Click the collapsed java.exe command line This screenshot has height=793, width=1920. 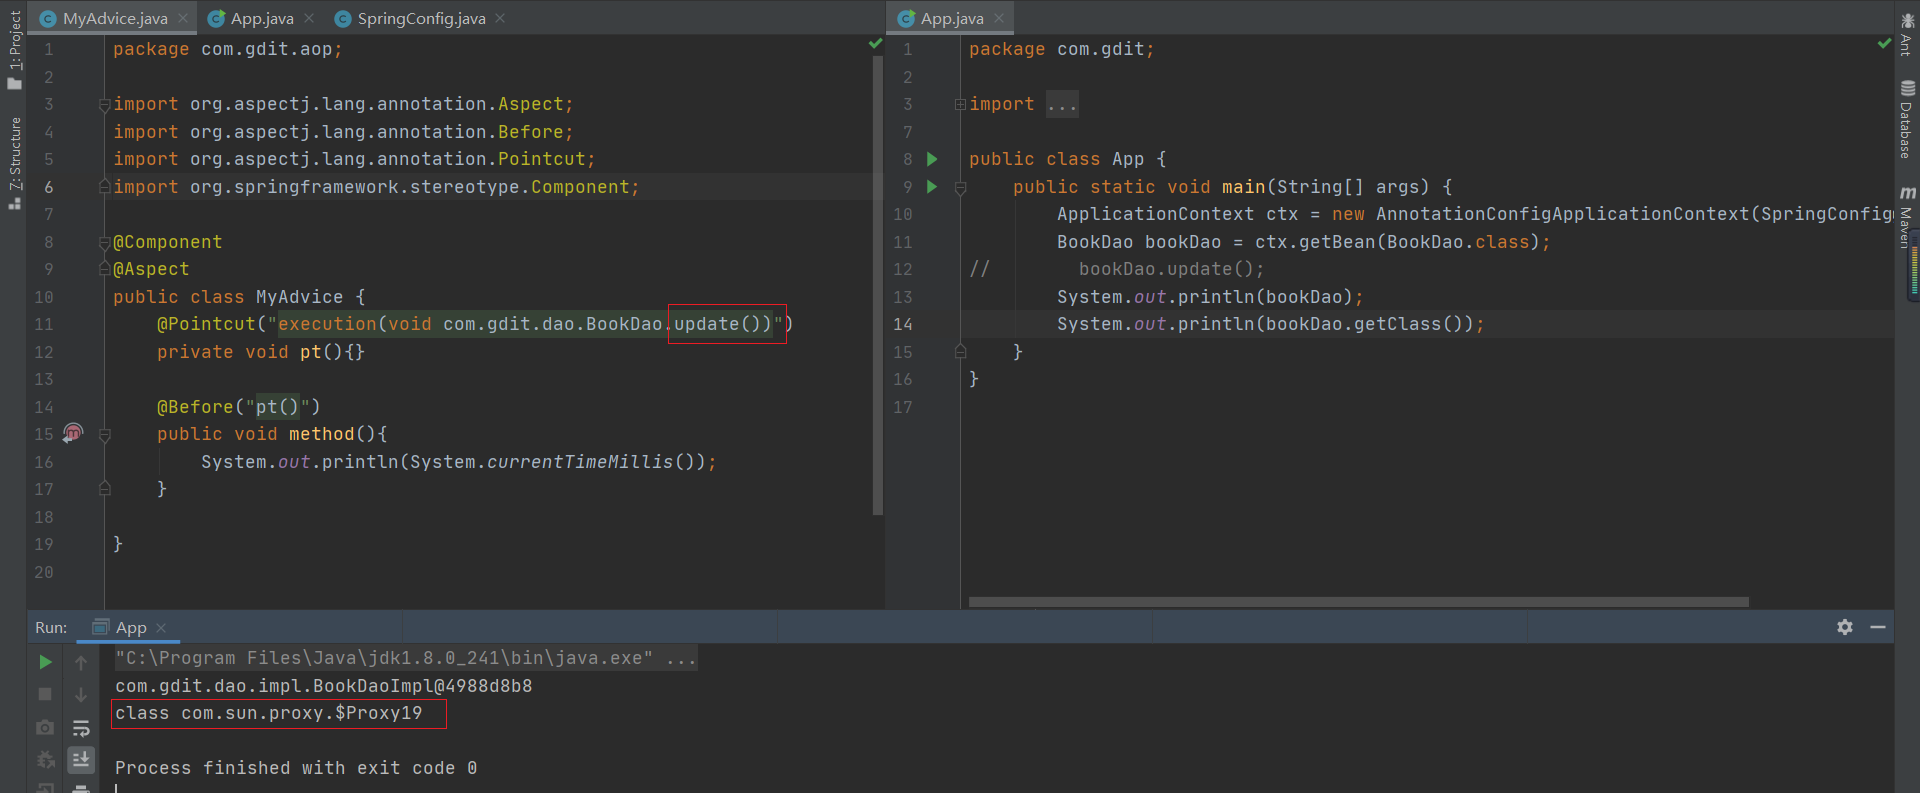click(x=405, y=658)
